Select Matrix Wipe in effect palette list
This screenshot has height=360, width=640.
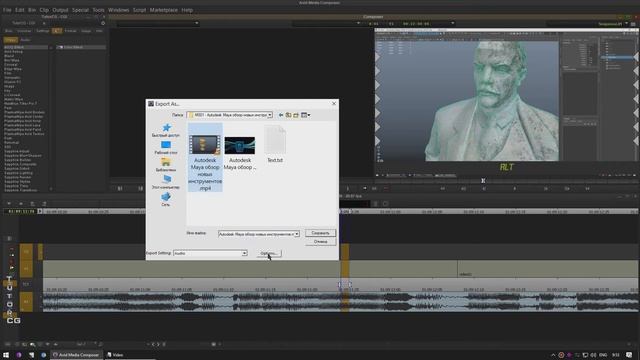(x=13, y=99)
